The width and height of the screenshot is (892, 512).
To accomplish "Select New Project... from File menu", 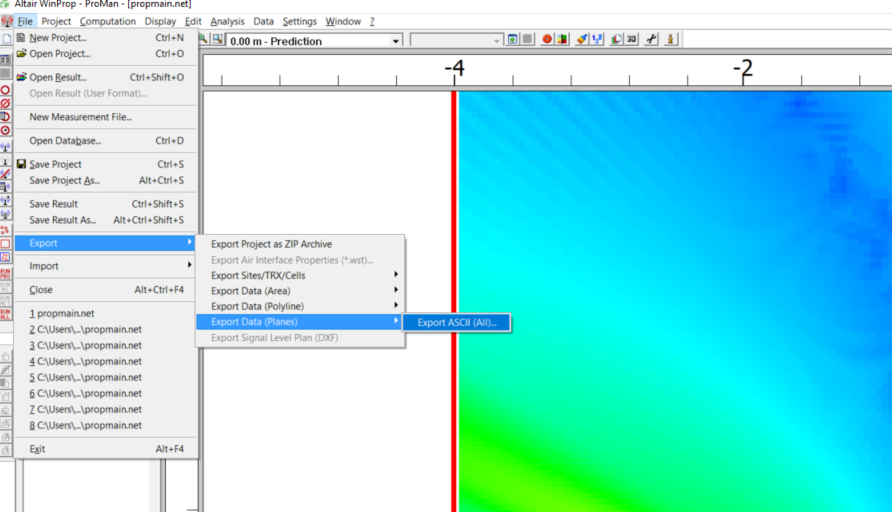I will (x=106, y=38).
